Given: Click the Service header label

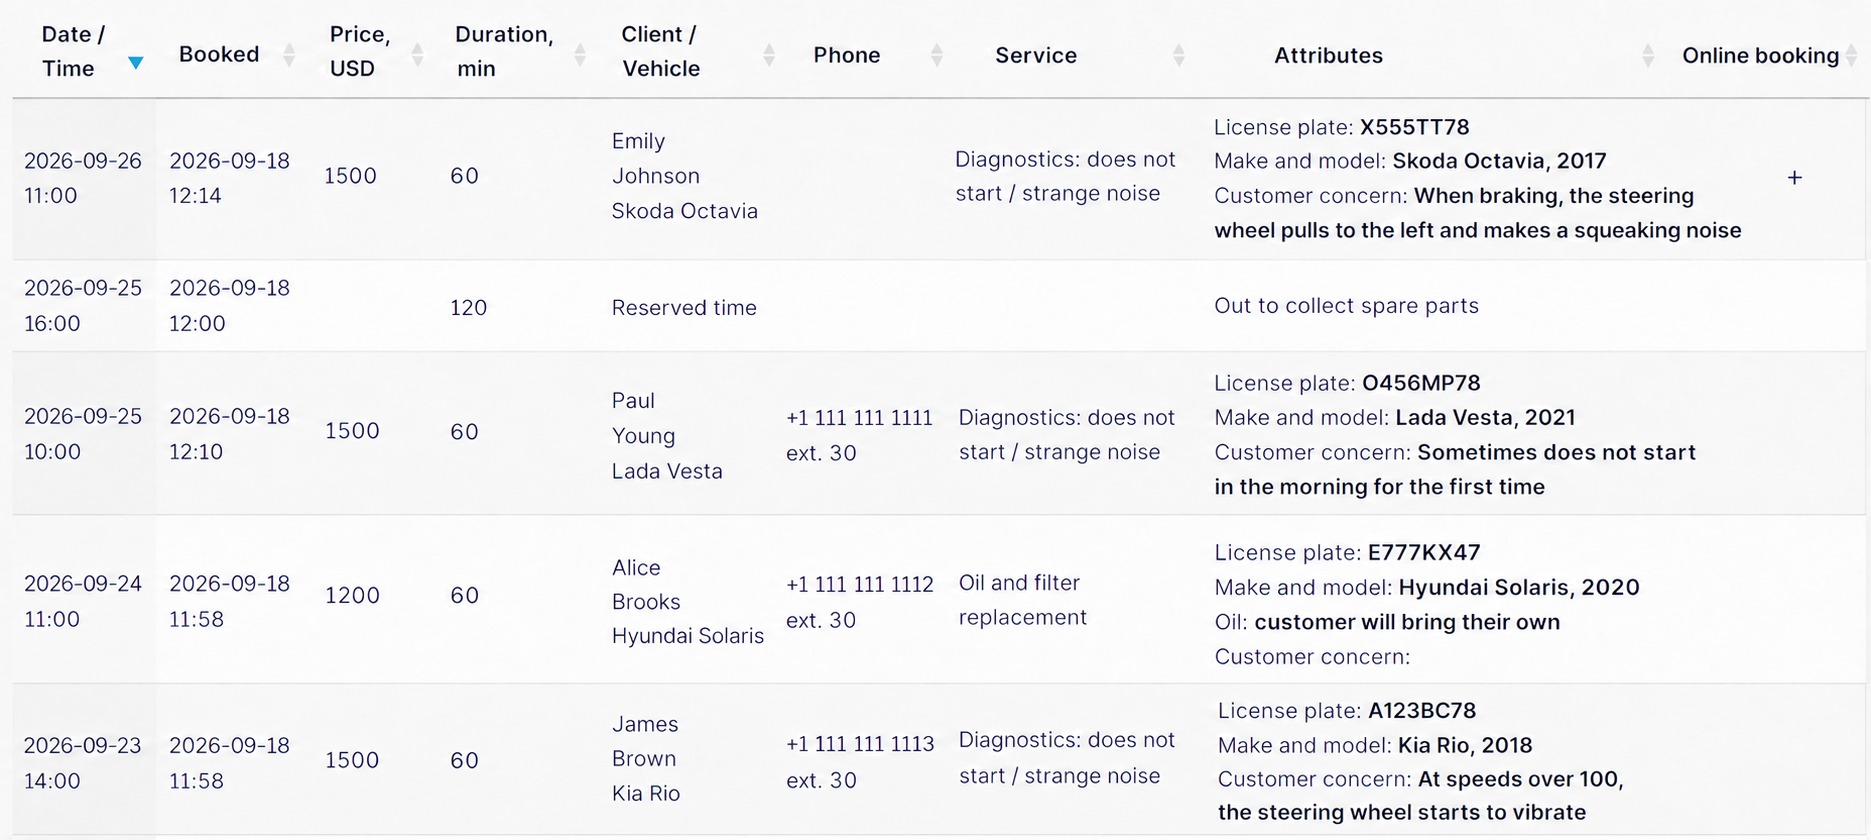Looking at the screenshot, I should coord(1036,55).
